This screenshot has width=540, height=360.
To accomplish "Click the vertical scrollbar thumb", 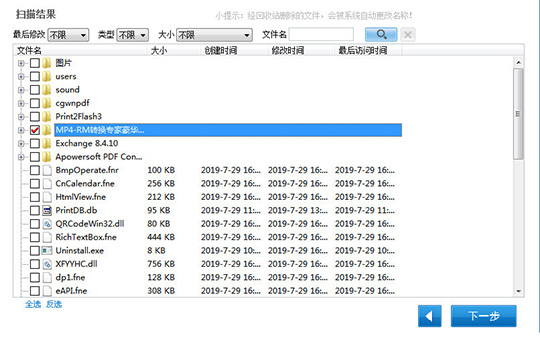I will (518, 114).
